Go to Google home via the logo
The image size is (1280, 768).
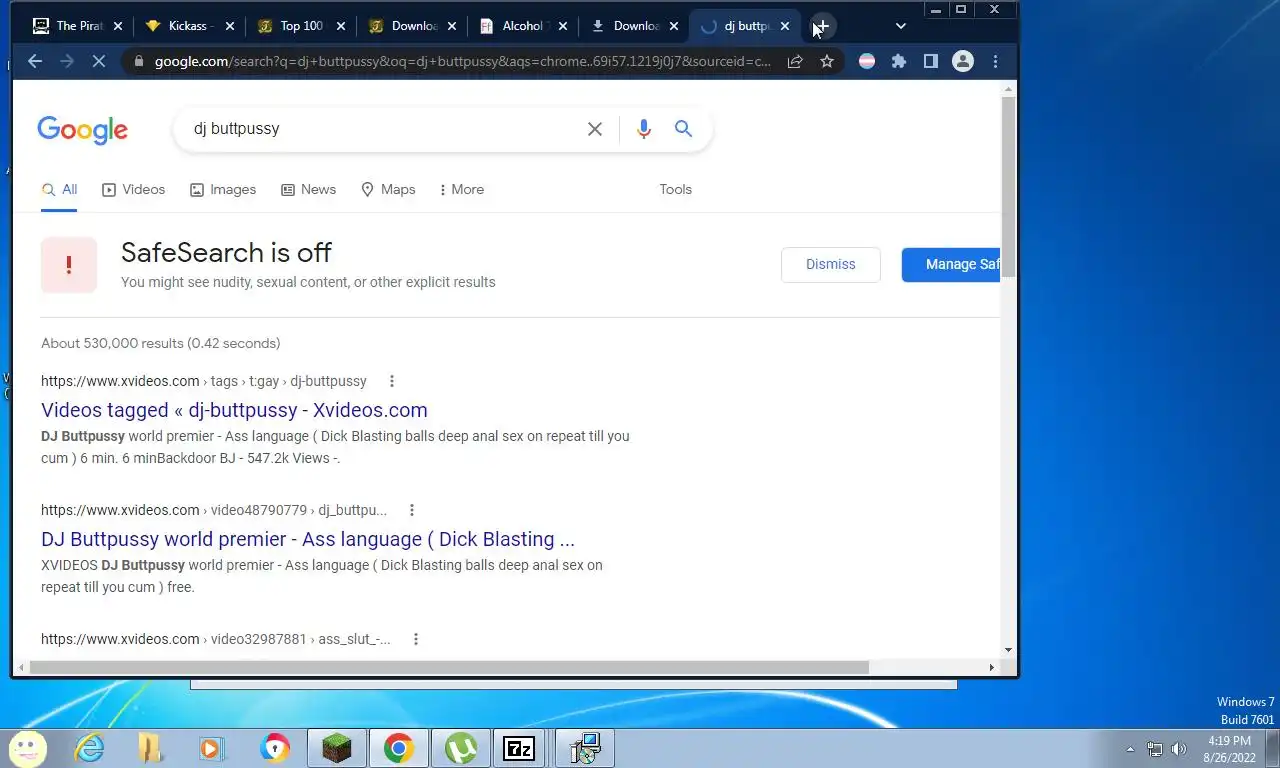82,130
